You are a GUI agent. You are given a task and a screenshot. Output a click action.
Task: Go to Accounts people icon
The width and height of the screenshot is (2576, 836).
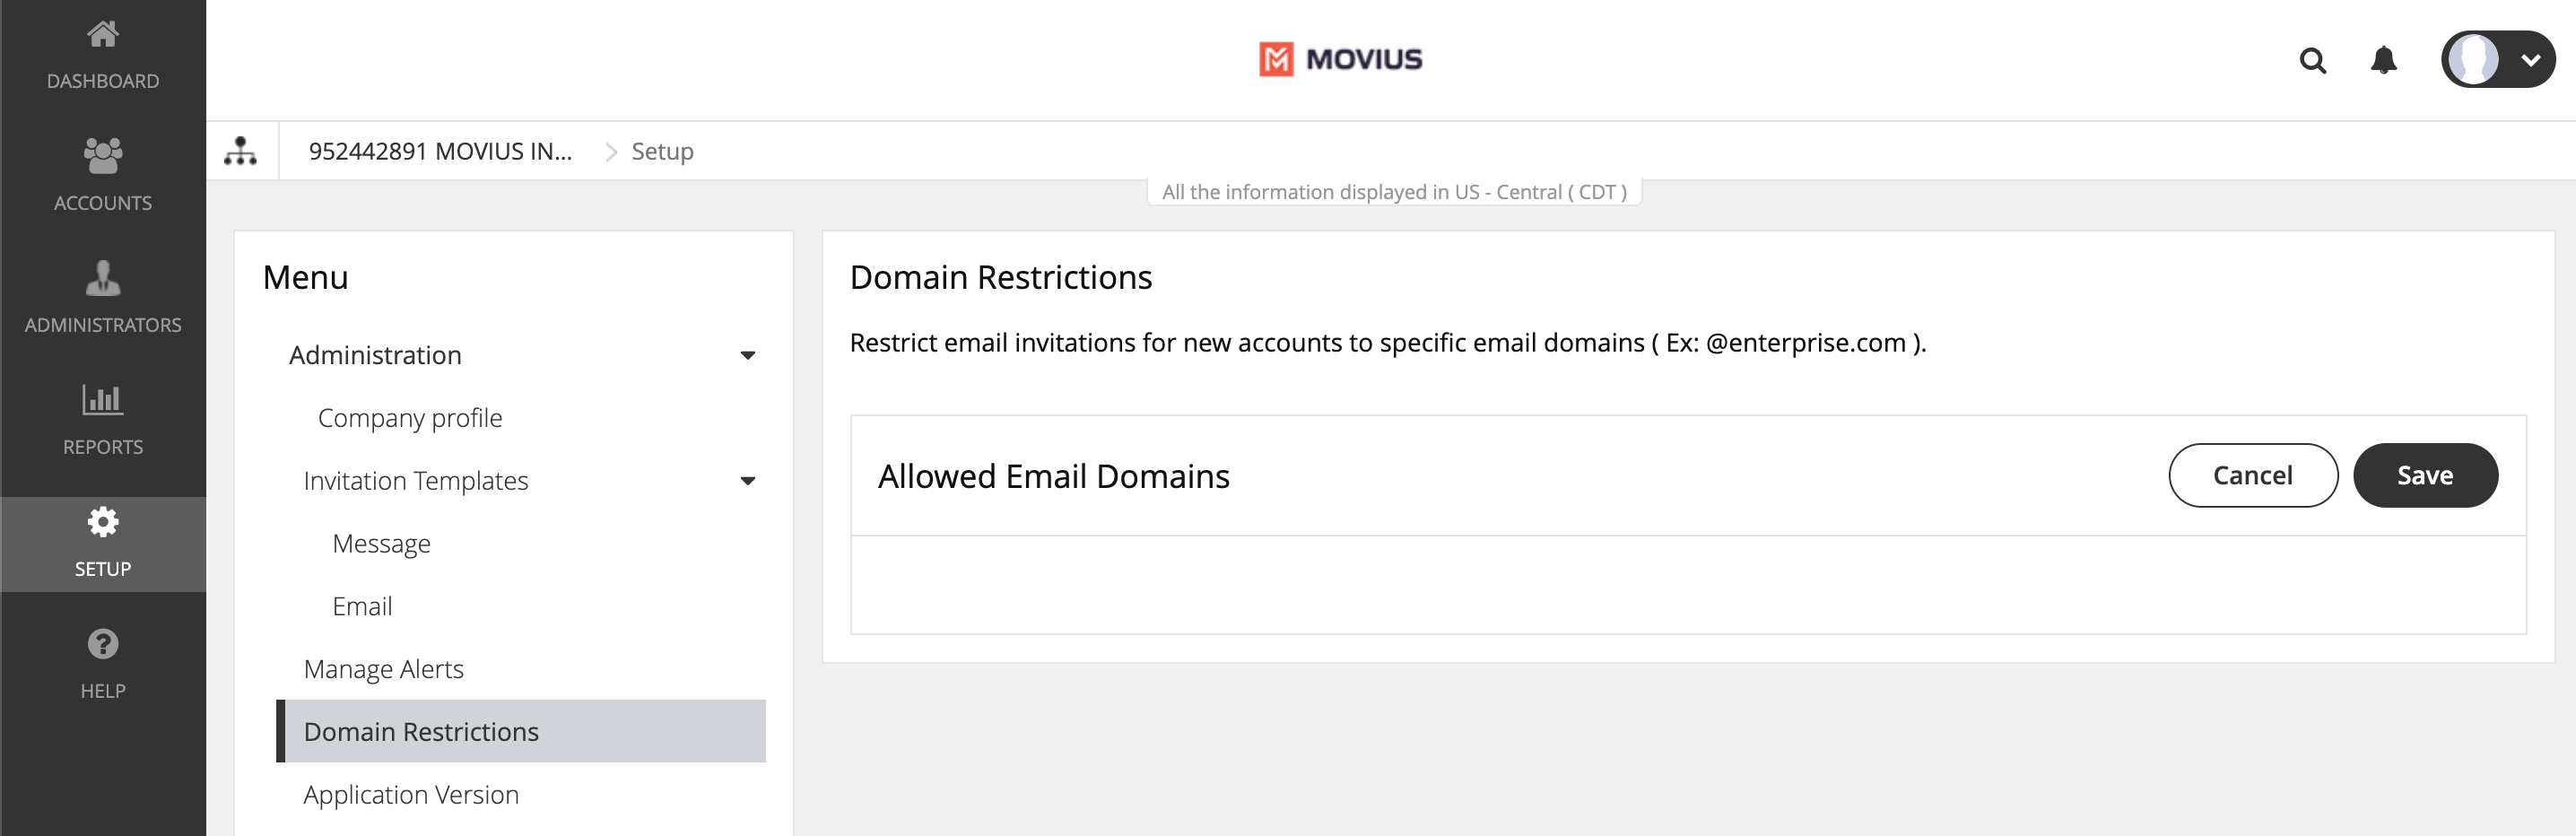coord(102,156)
